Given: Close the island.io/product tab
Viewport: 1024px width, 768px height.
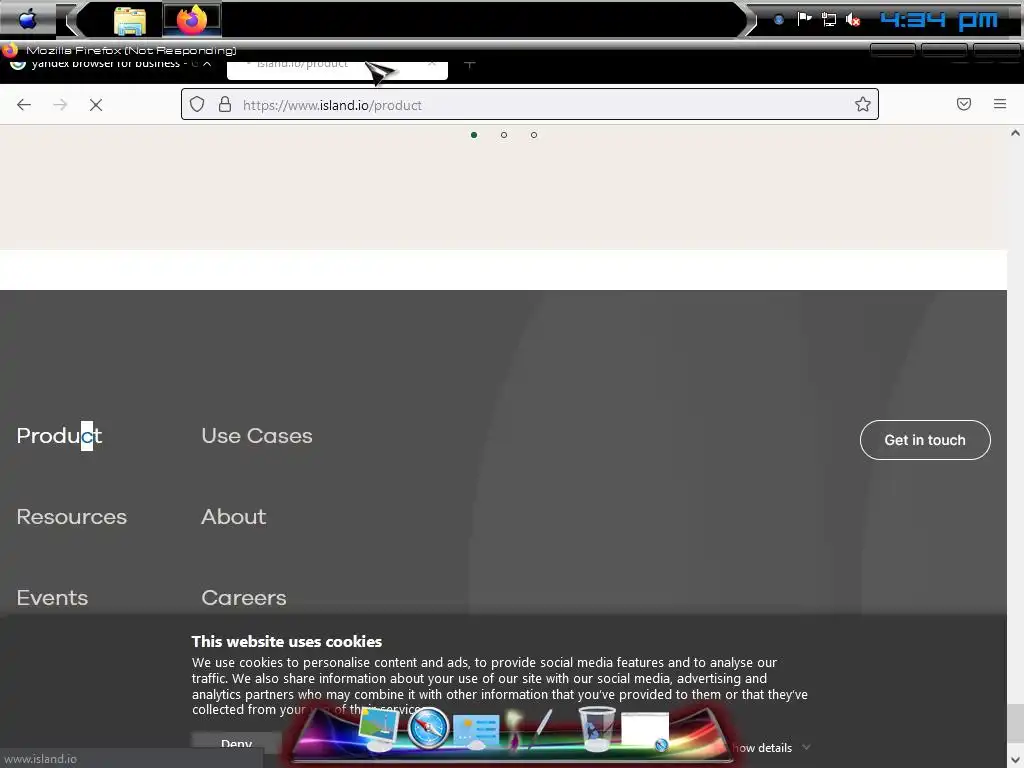Looking at the screenshot, I should (432, 64).
